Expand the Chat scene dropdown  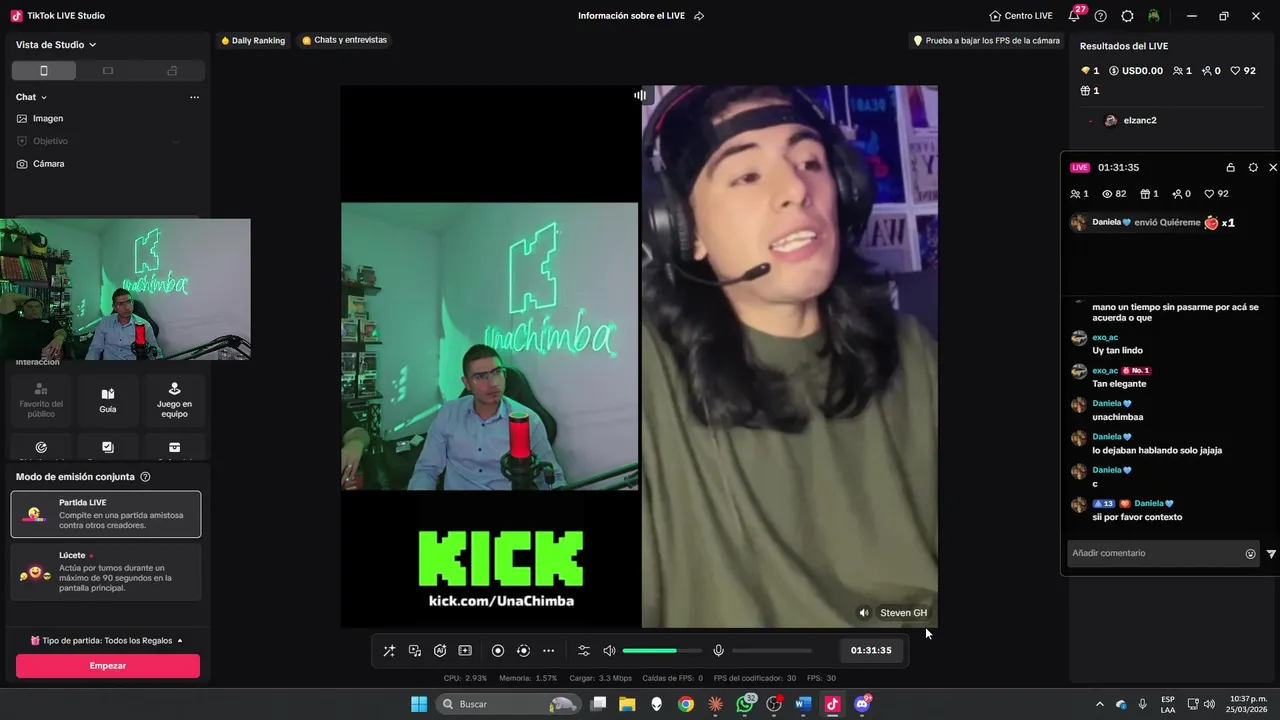(x=31, y=97)
